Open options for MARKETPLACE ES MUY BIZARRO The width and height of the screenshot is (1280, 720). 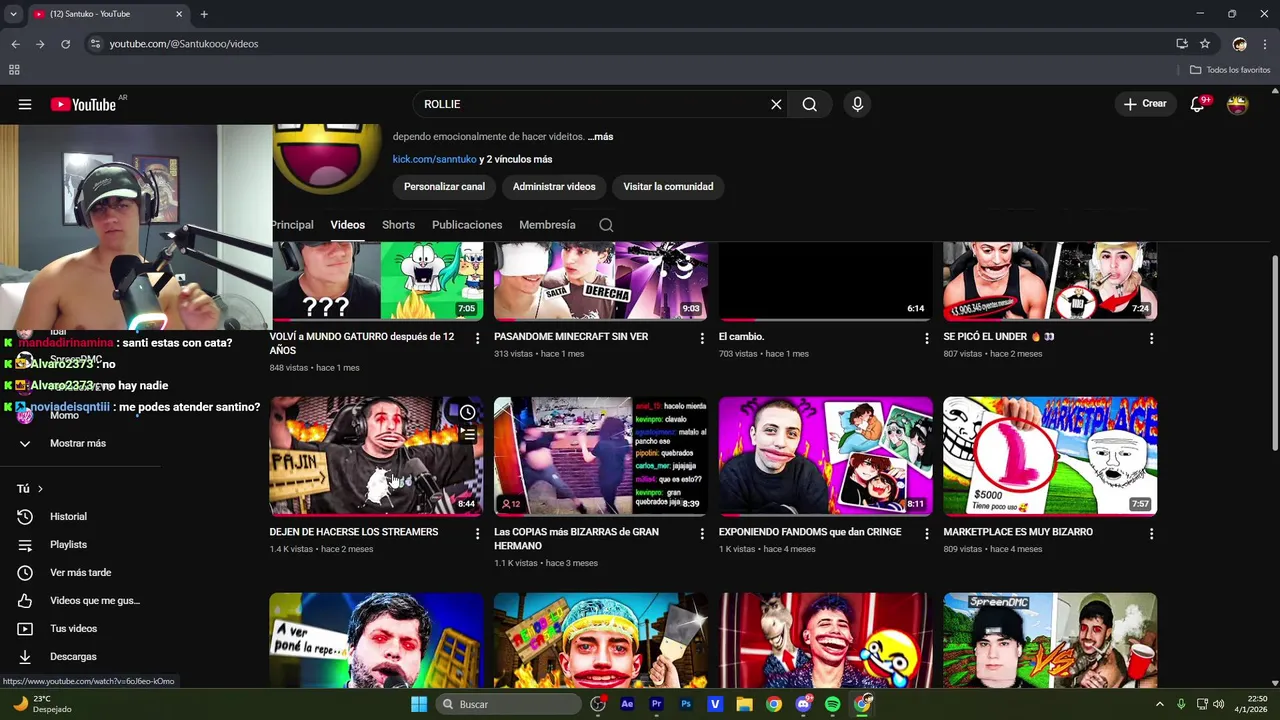pyautogui.click(x=1151, y=534)
